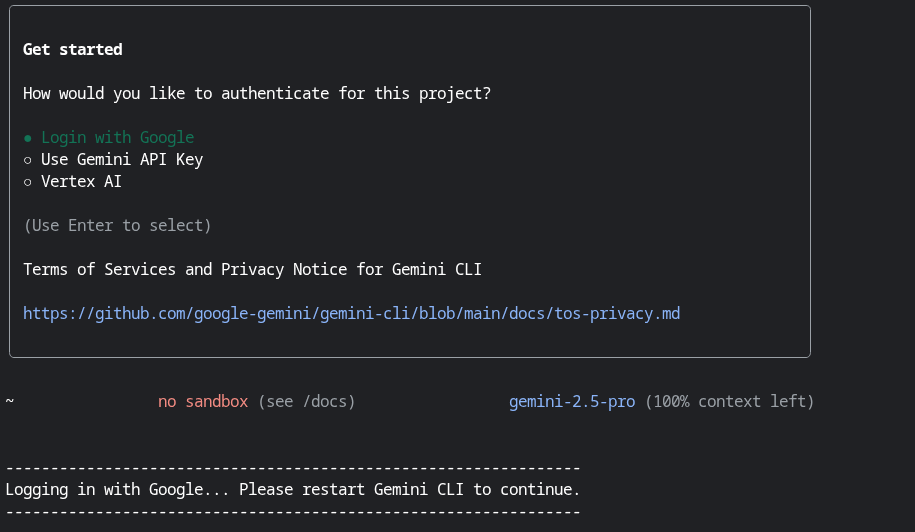Click the github.com portion of the URL
This screenshot has width=915, height=532.
(x=140, y=314)
